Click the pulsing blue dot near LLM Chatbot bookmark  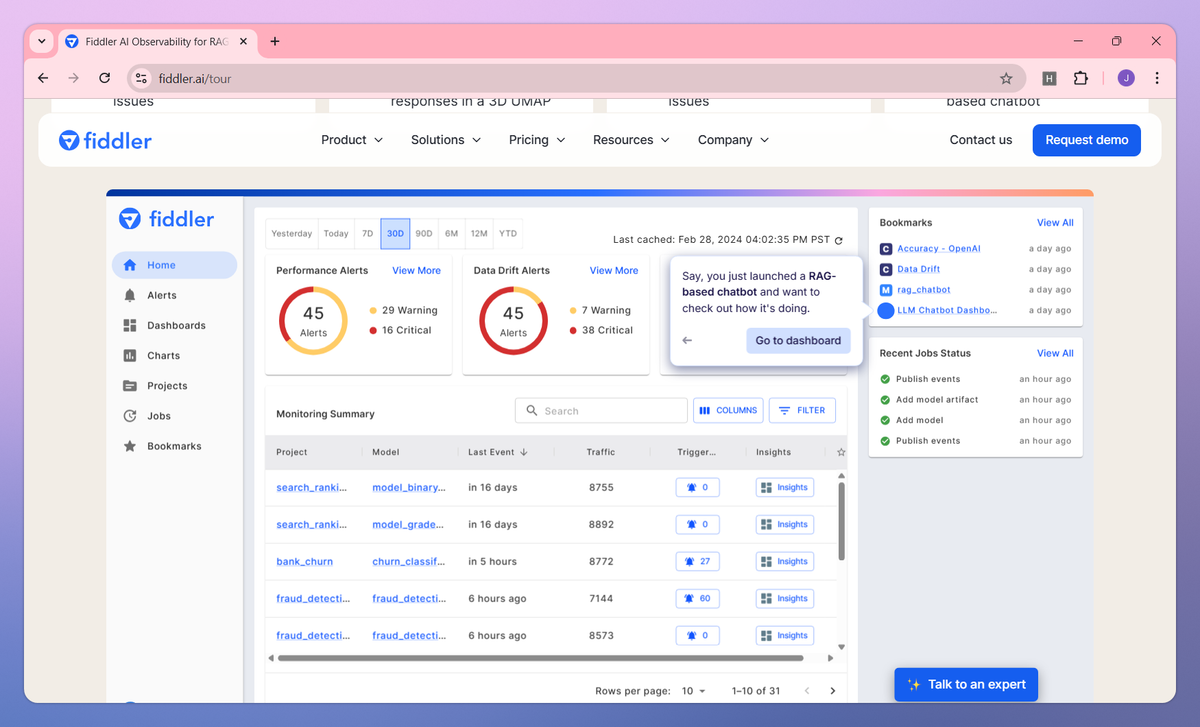(x=885, y=310)
